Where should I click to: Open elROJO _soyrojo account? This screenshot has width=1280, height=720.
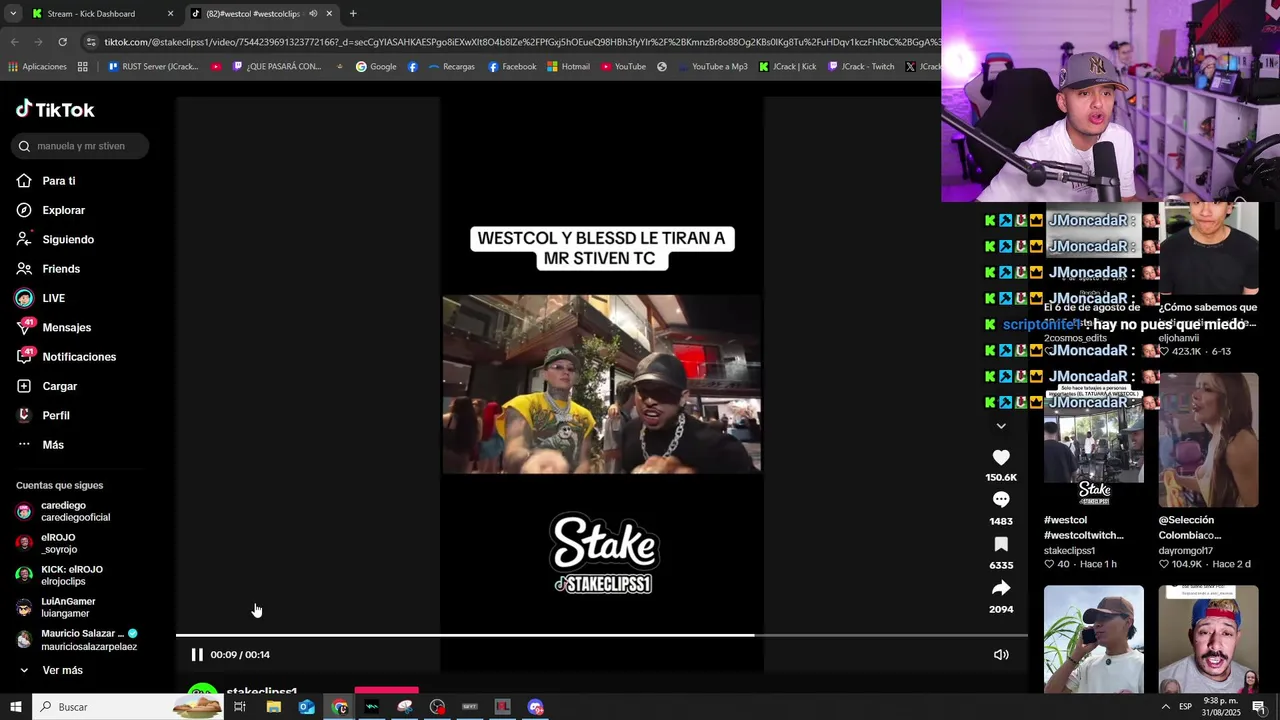coord(58,543)
